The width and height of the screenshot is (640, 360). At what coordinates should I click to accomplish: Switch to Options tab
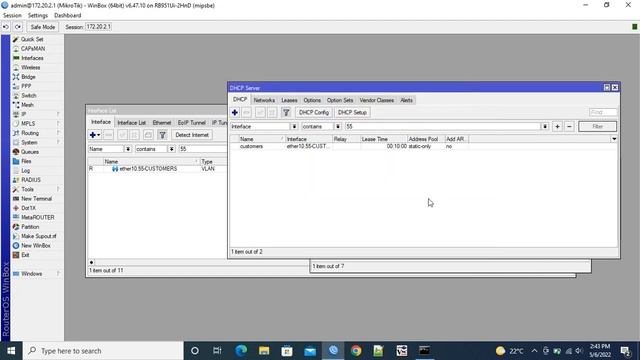point(312,100)
